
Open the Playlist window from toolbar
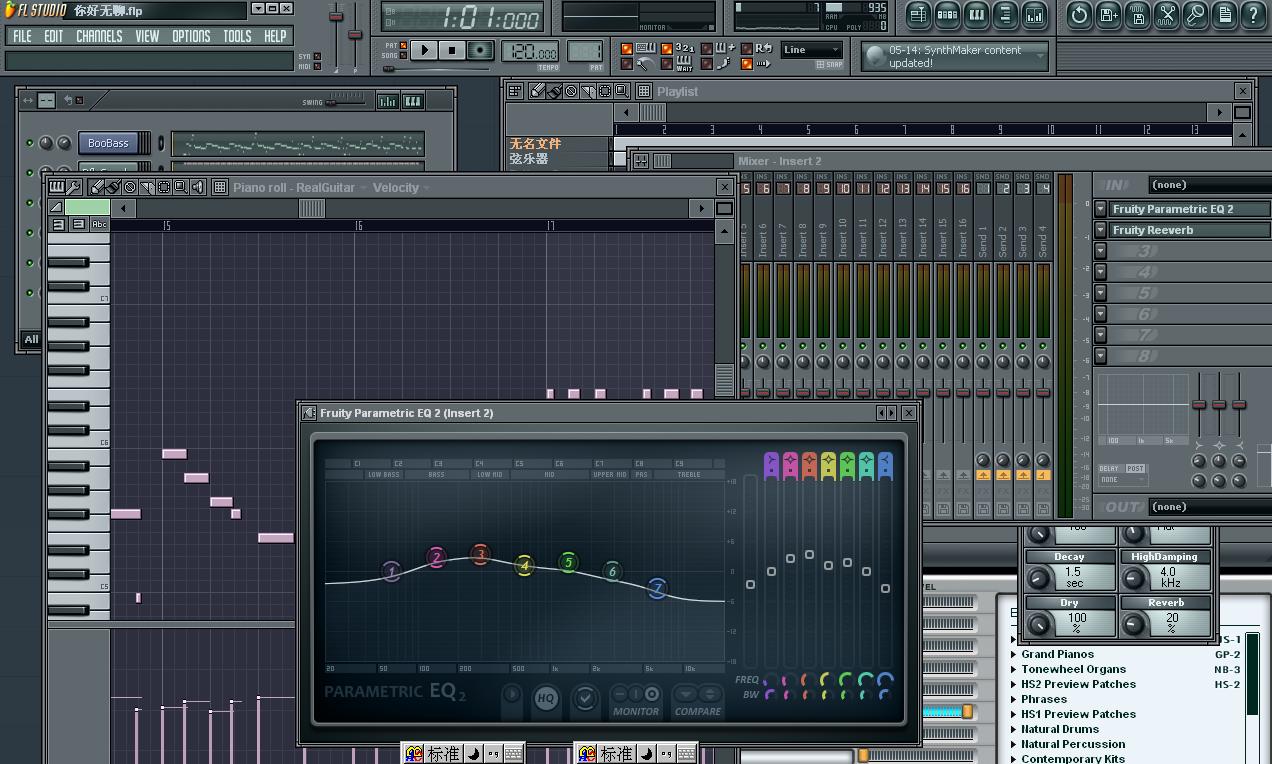click(x=918, y=15)
